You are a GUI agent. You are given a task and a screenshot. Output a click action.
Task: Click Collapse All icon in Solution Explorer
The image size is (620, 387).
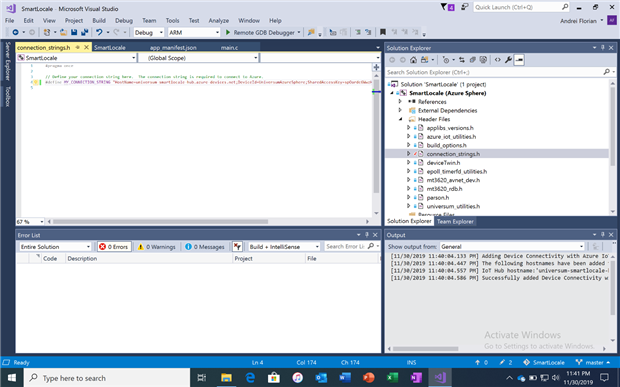(x=473, y=60)
